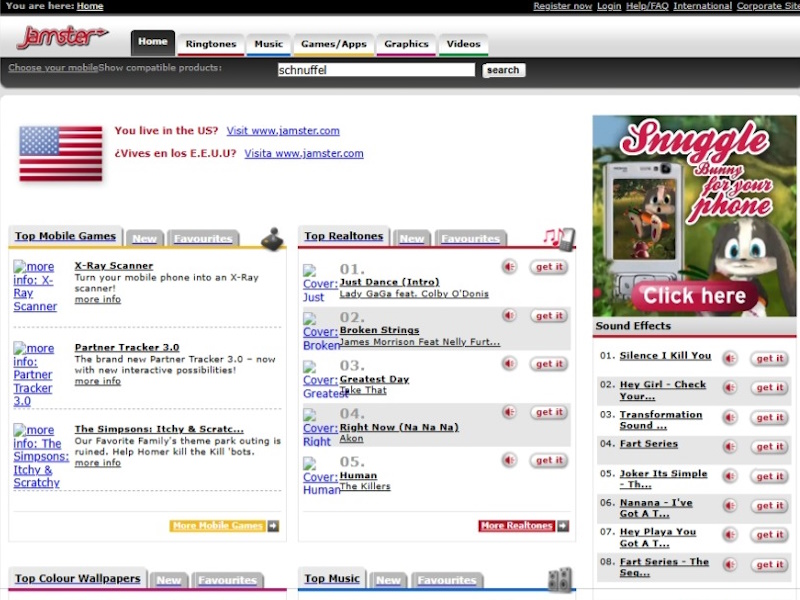Click the Jamster logo
Viewport: 800px width, 600px height.
(x=62, y=37)
